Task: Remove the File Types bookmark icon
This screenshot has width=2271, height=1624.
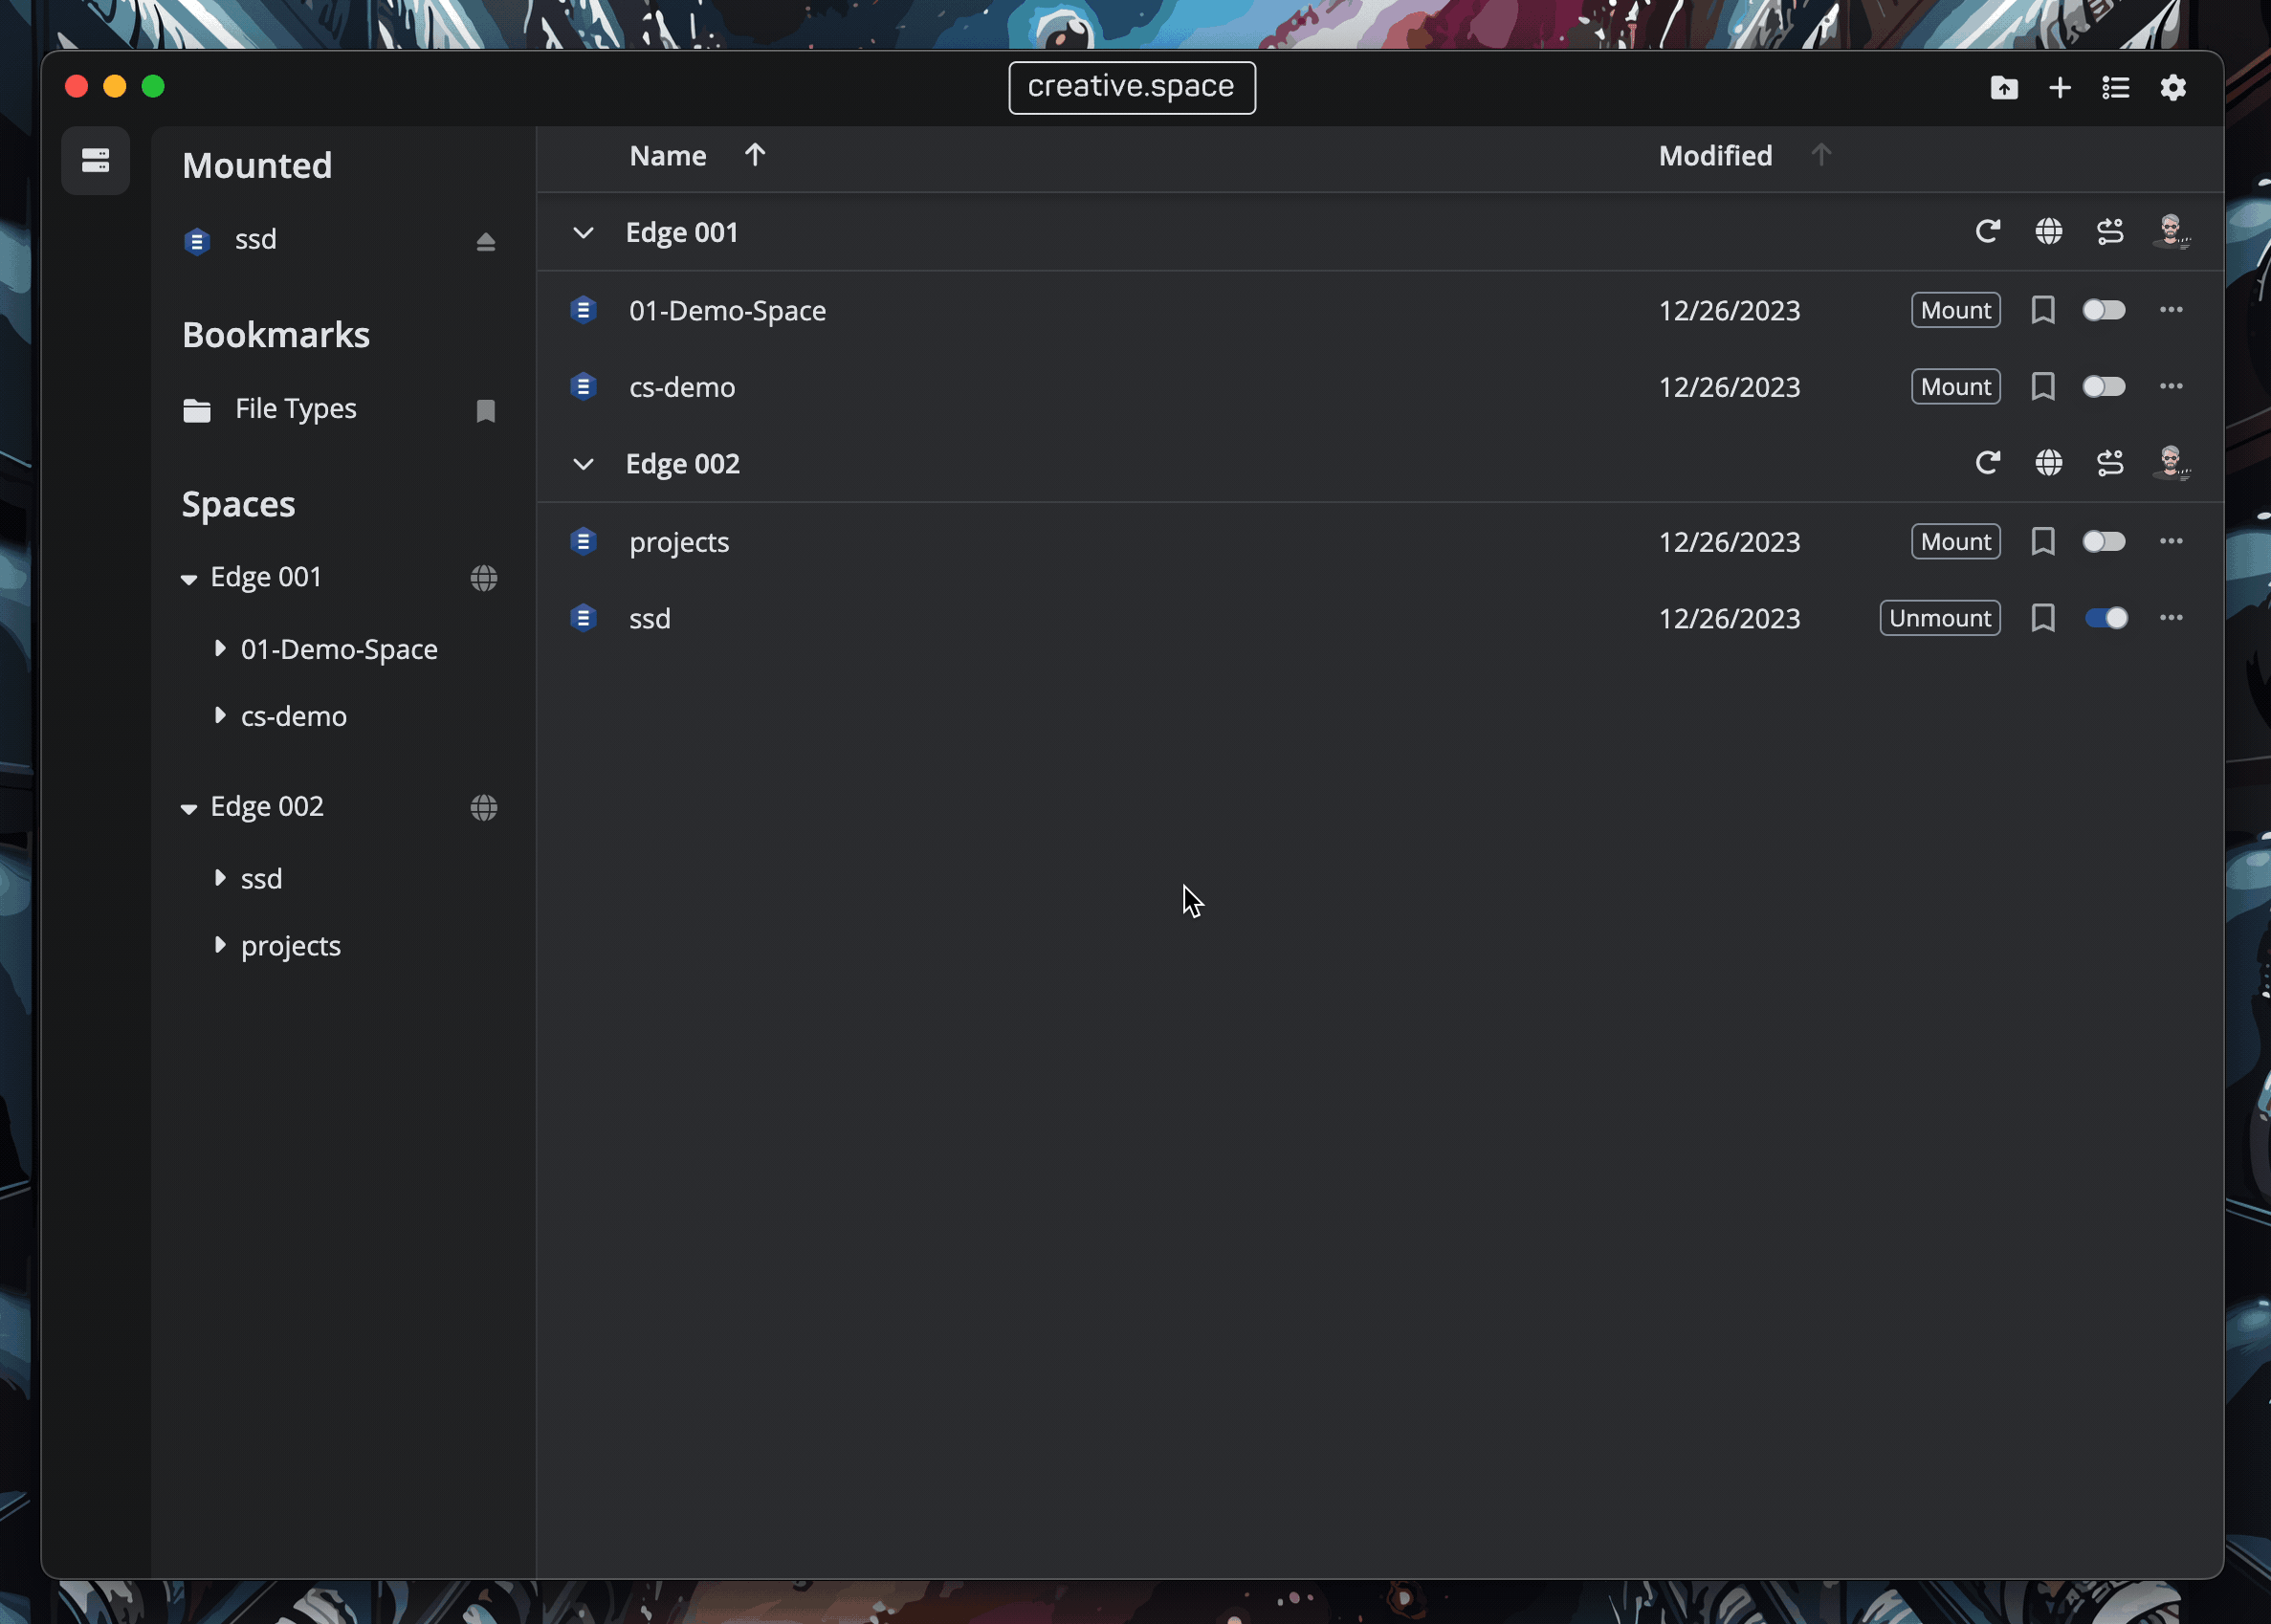Action: [485, 410]
